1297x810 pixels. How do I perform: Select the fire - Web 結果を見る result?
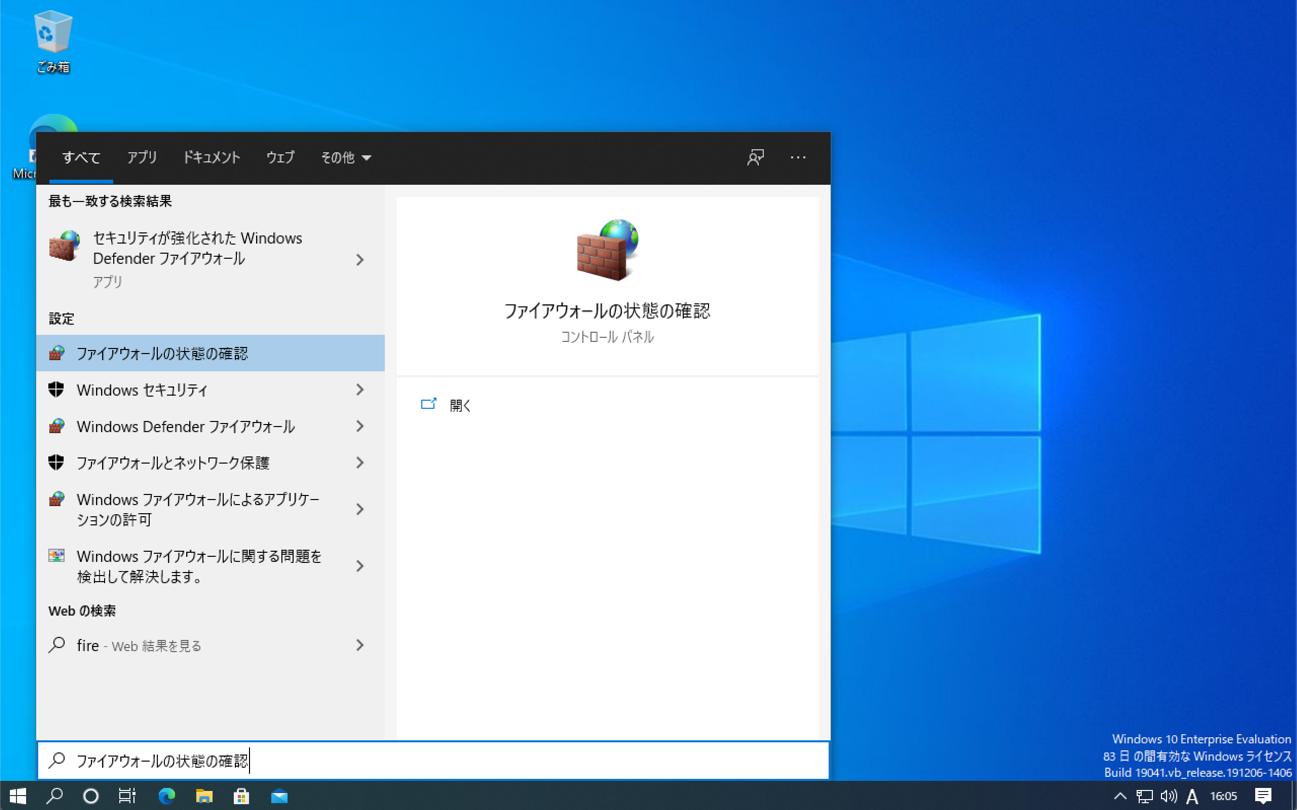point(210,646)
